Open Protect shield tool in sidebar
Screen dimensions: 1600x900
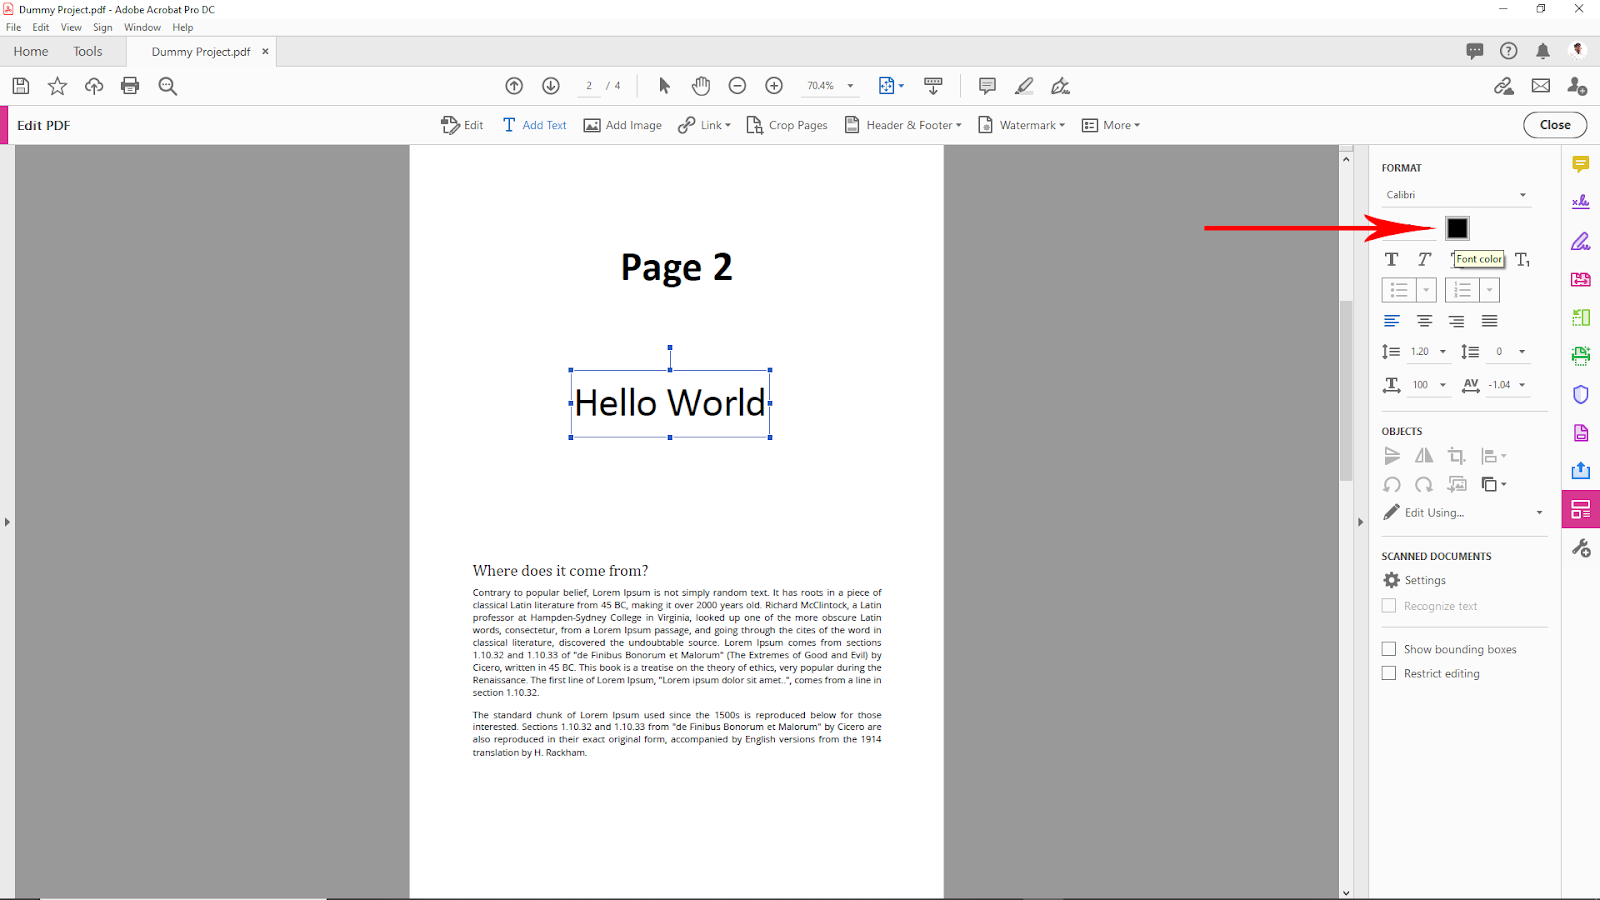click(1581, 394)
